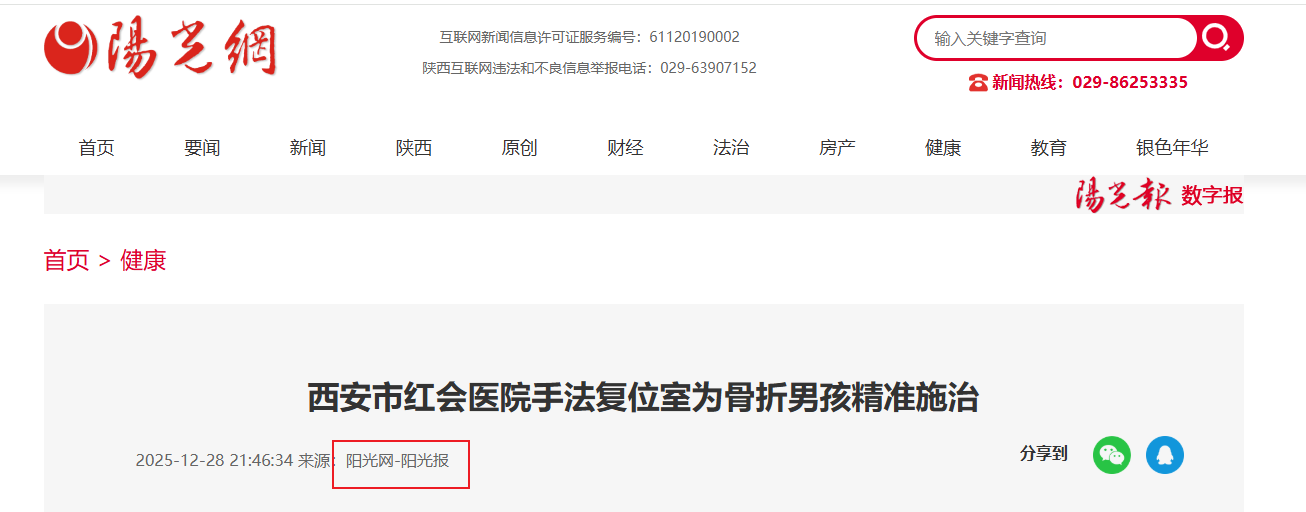The height and width of the screenshot is (512, 1306).
Task: Click the 阳光网 site logo
Action: click(160, 49)
